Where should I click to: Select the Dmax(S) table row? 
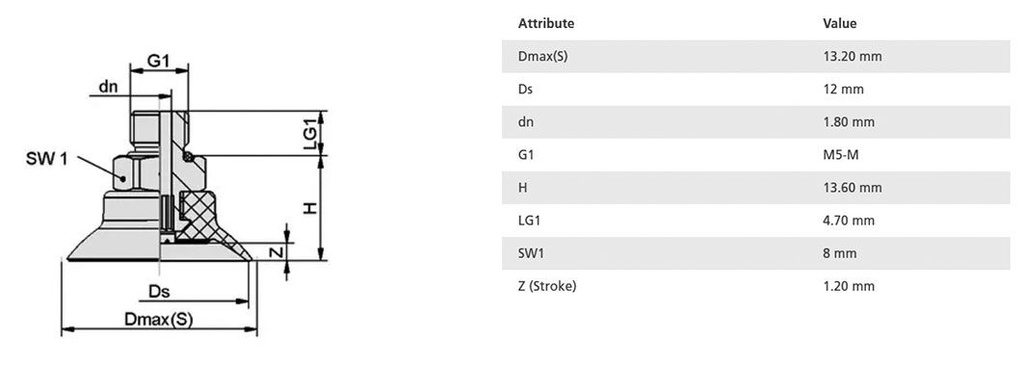tap(756, 56)
